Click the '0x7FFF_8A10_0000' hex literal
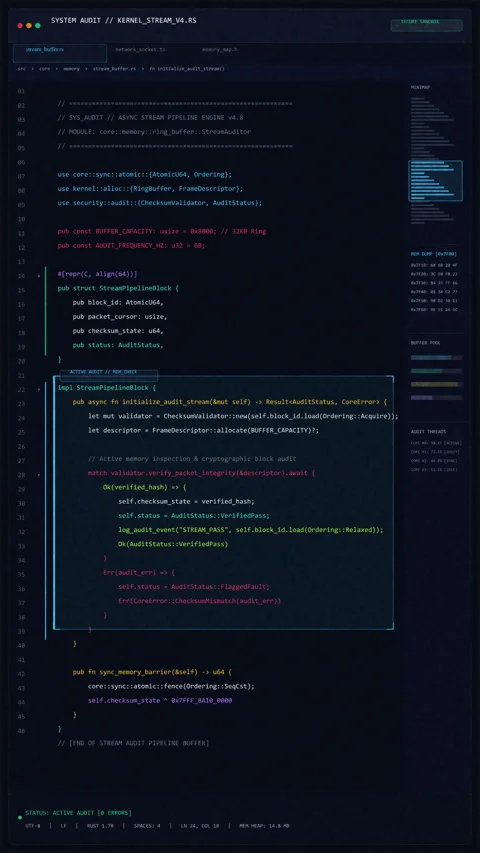The height and width of the screenshot is (853, 480). tap(201, 701)
